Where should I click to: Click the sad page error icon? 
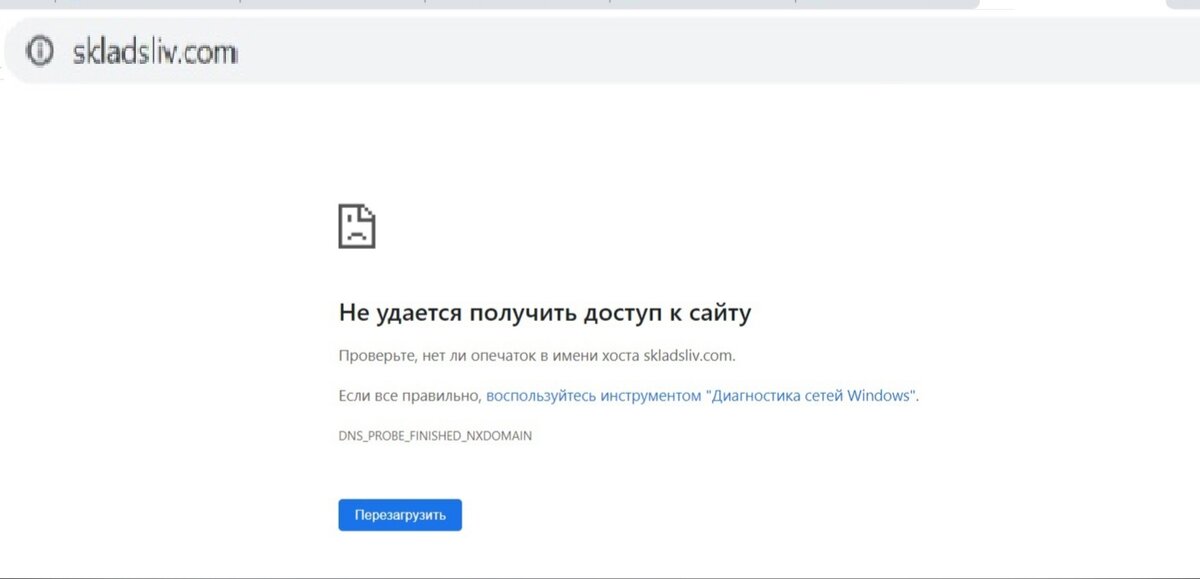pyautogui.click(x=357, y=226)
